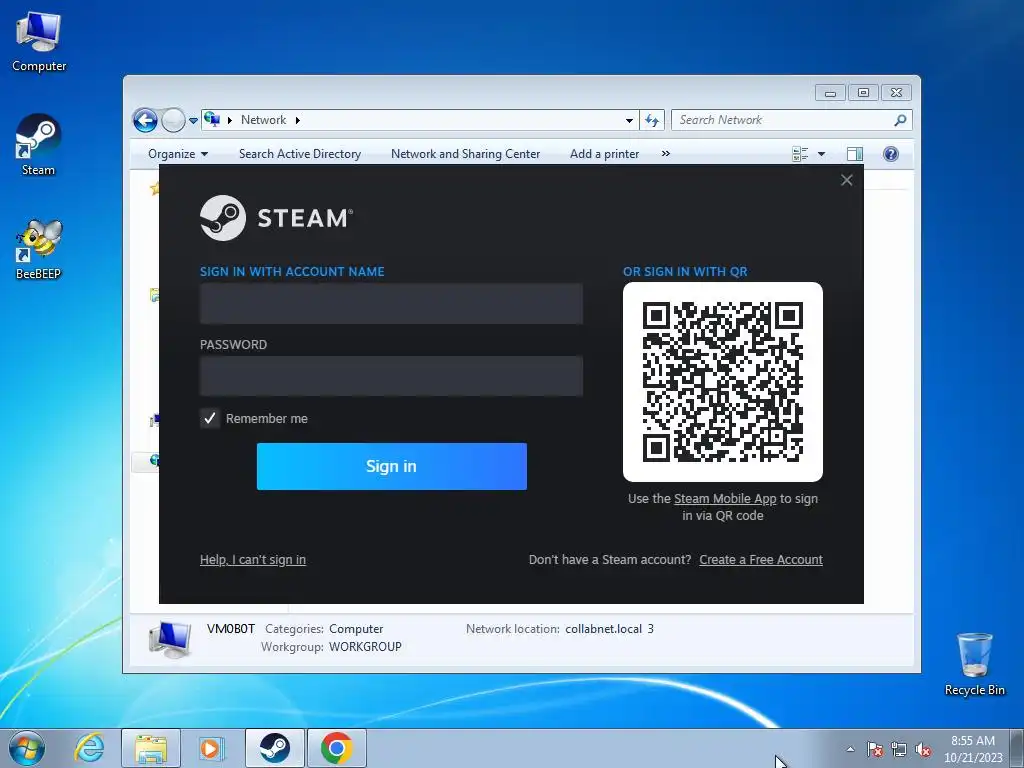This screenshot has width=1024, height=768.
Task: Expand the arrow after Network in the breadcrumb
Action: (x=298, y=120)
